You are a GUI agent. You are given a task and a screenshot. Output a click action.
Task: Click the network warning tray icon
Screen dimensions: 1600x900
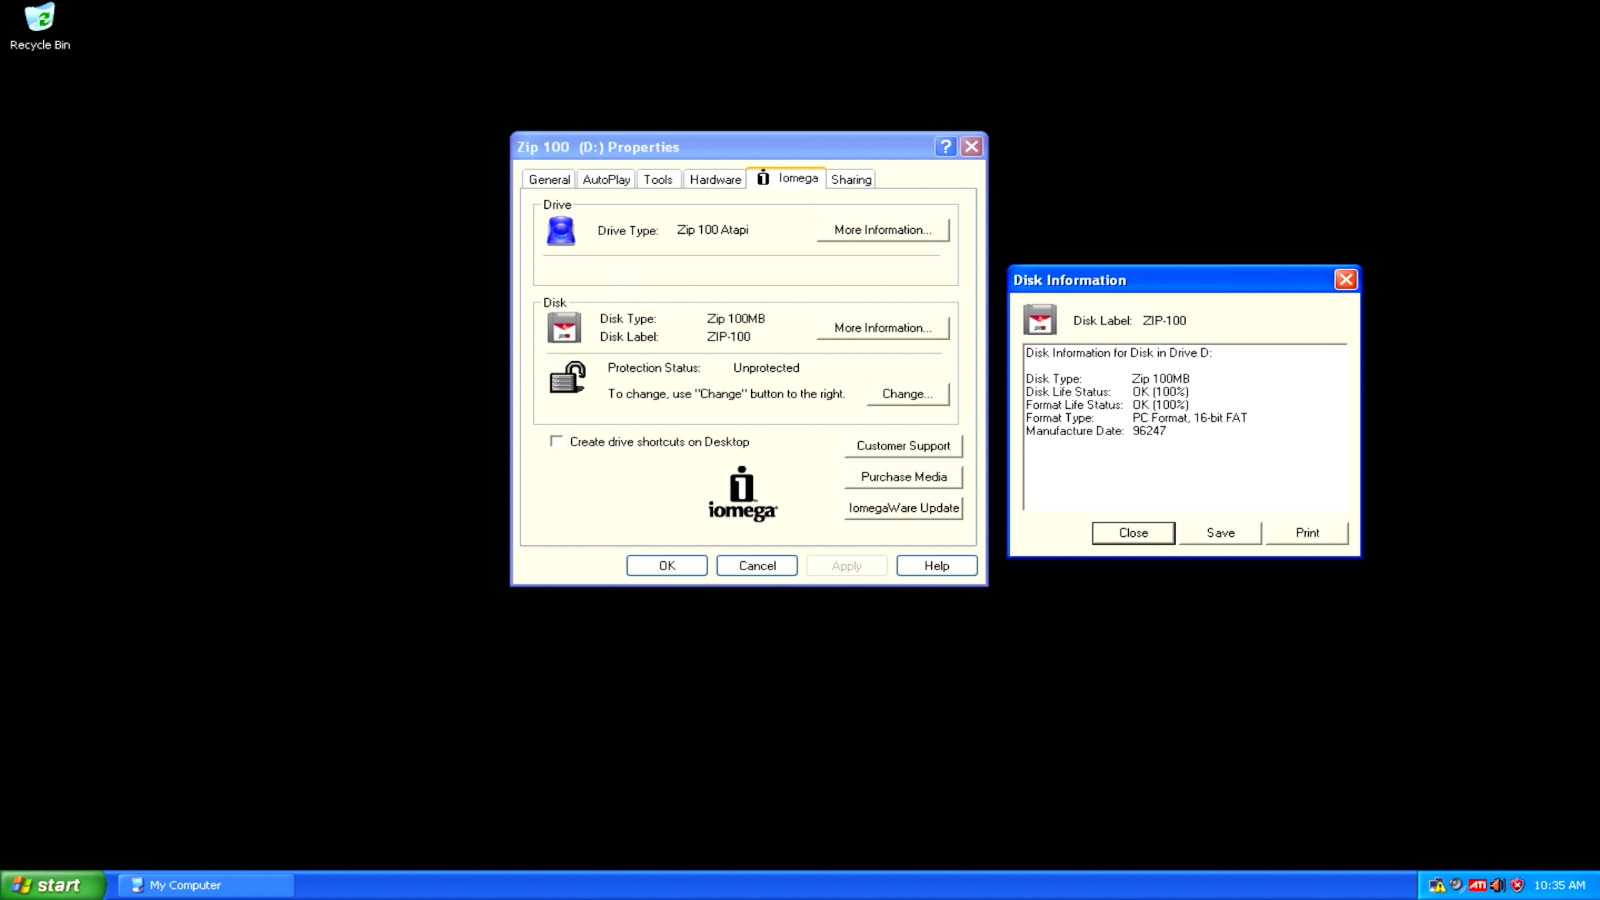coord(1437,885)
